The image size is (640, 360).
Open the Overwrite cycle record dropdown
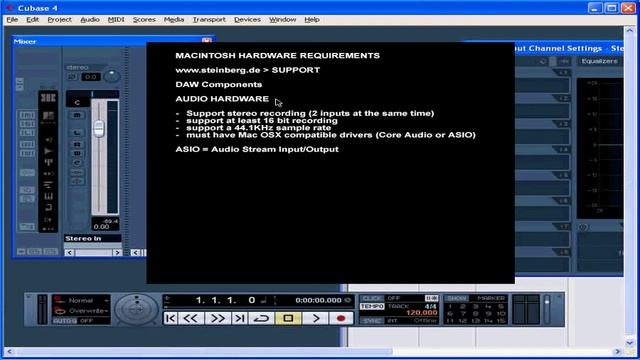point(82,311)
